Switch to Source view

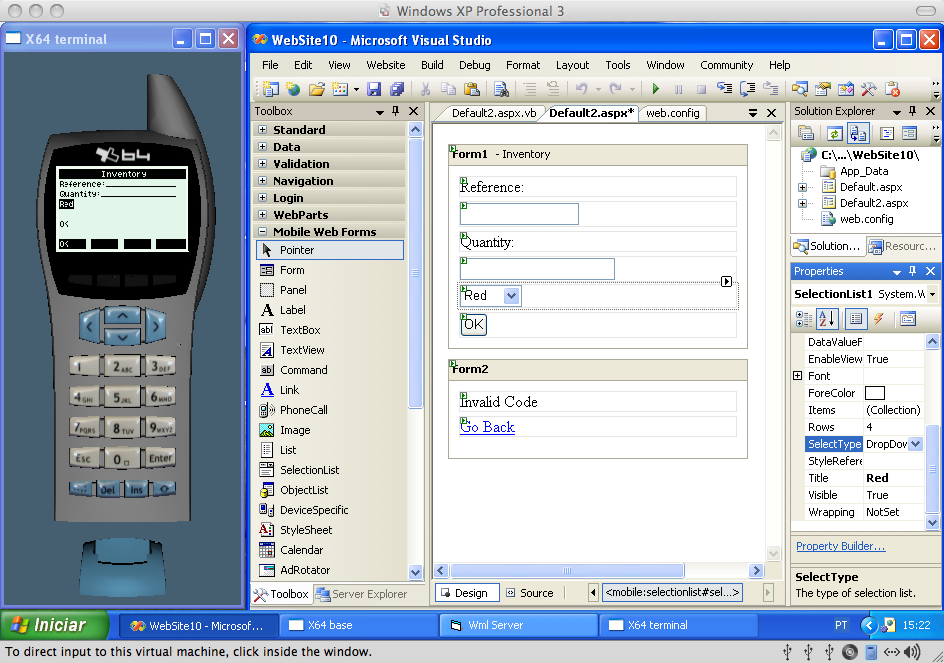tap(530, 593)
